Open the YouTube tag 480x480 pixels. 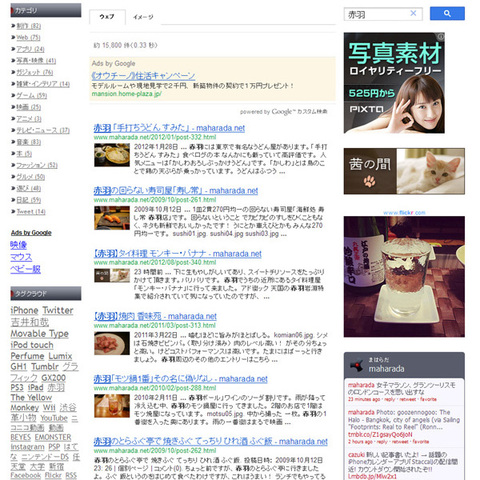[x=54, y=418]
